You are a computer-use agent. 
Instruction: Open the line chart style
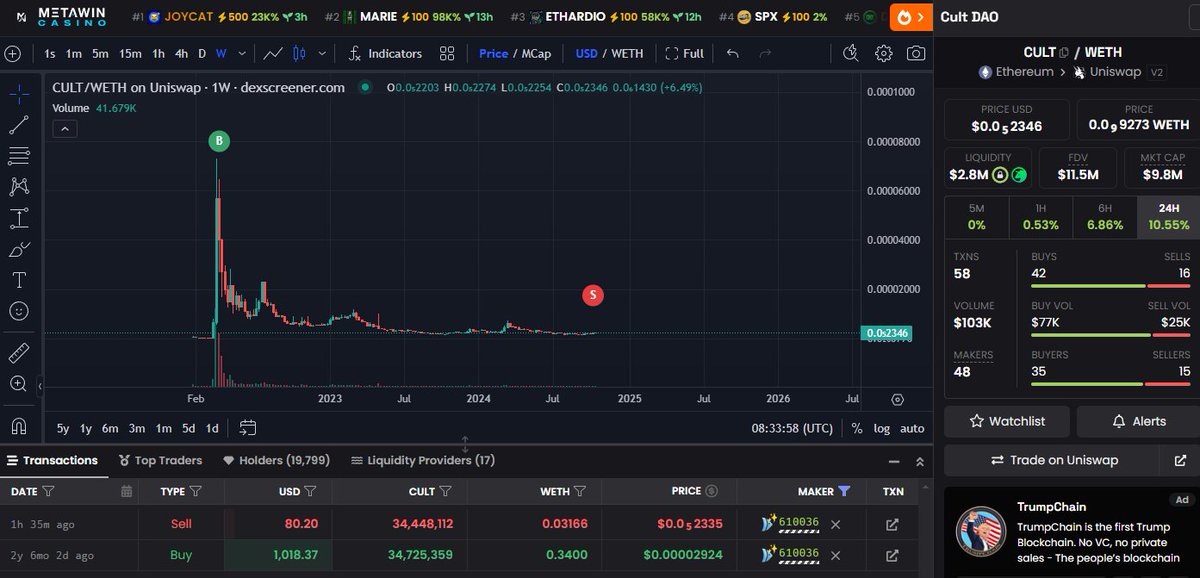point(273,53)
